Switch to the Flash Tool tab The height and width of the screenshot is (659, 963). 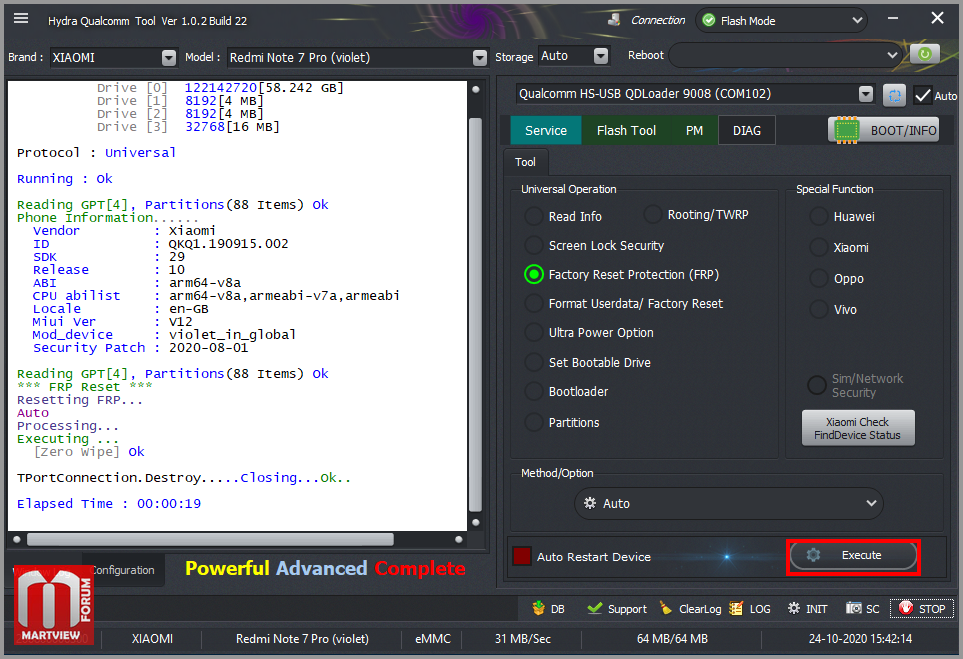(x=626, y=130)
